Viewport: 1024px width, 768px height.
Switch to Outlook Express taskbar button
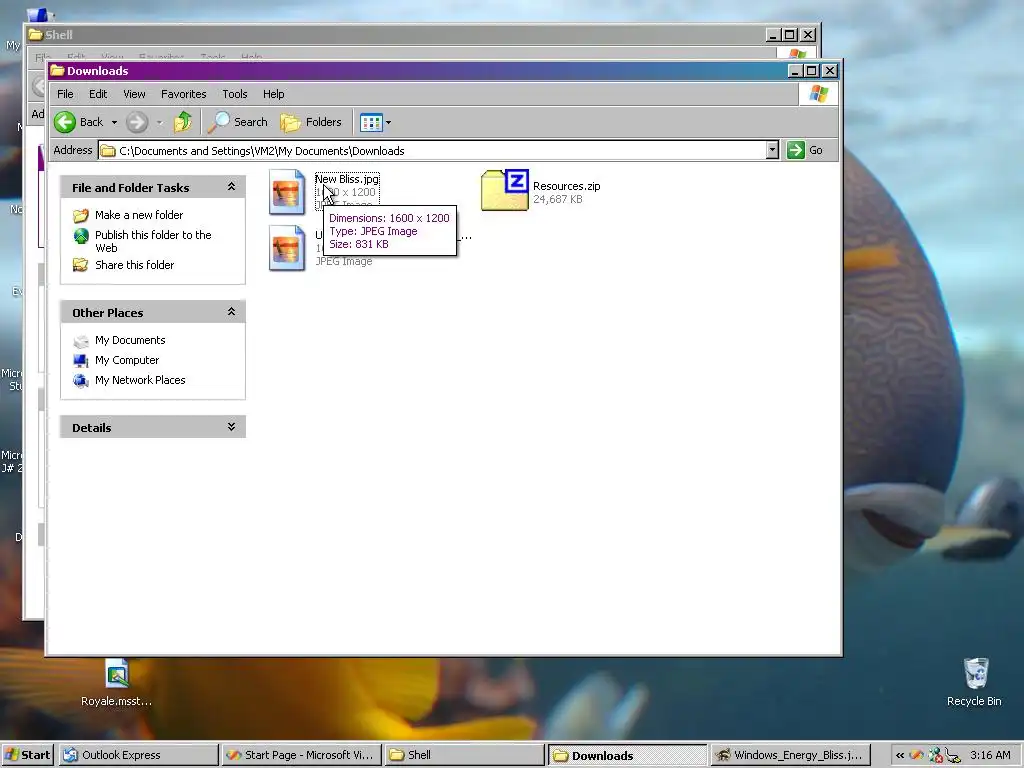(138, 755)
